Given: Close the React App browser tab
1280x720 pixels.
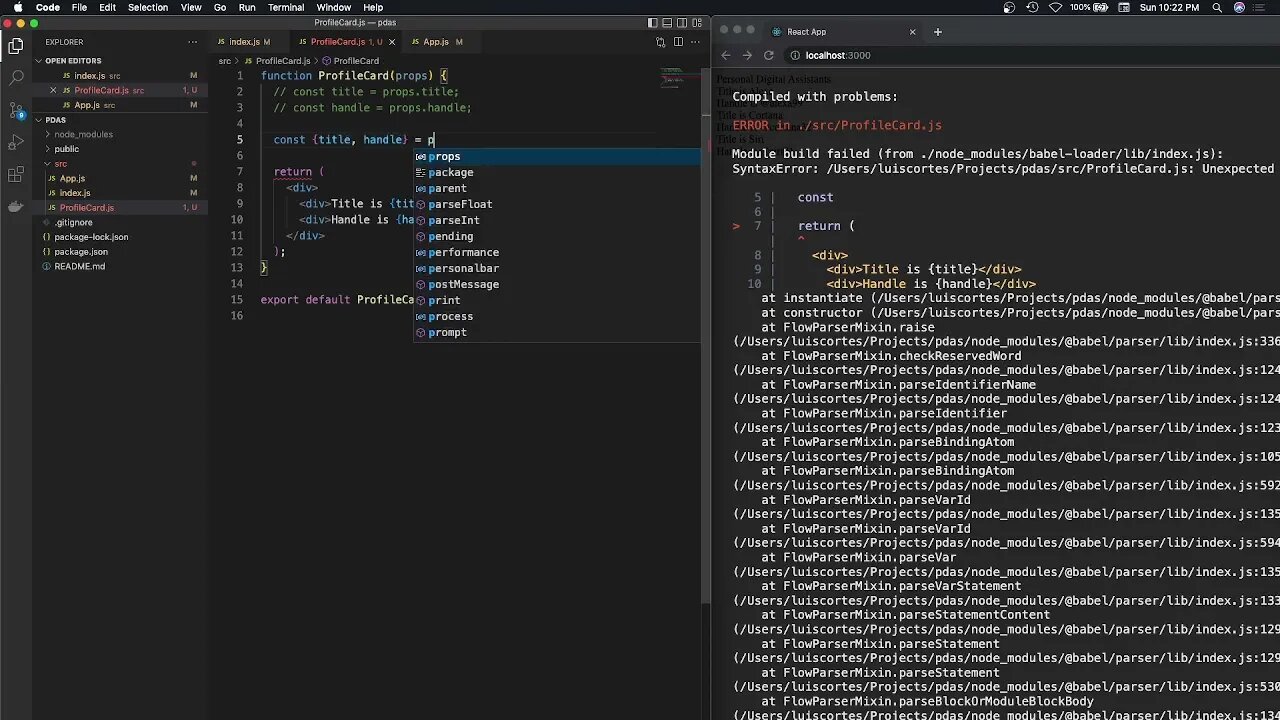Looking at the screenshot, I should [912, 32].
